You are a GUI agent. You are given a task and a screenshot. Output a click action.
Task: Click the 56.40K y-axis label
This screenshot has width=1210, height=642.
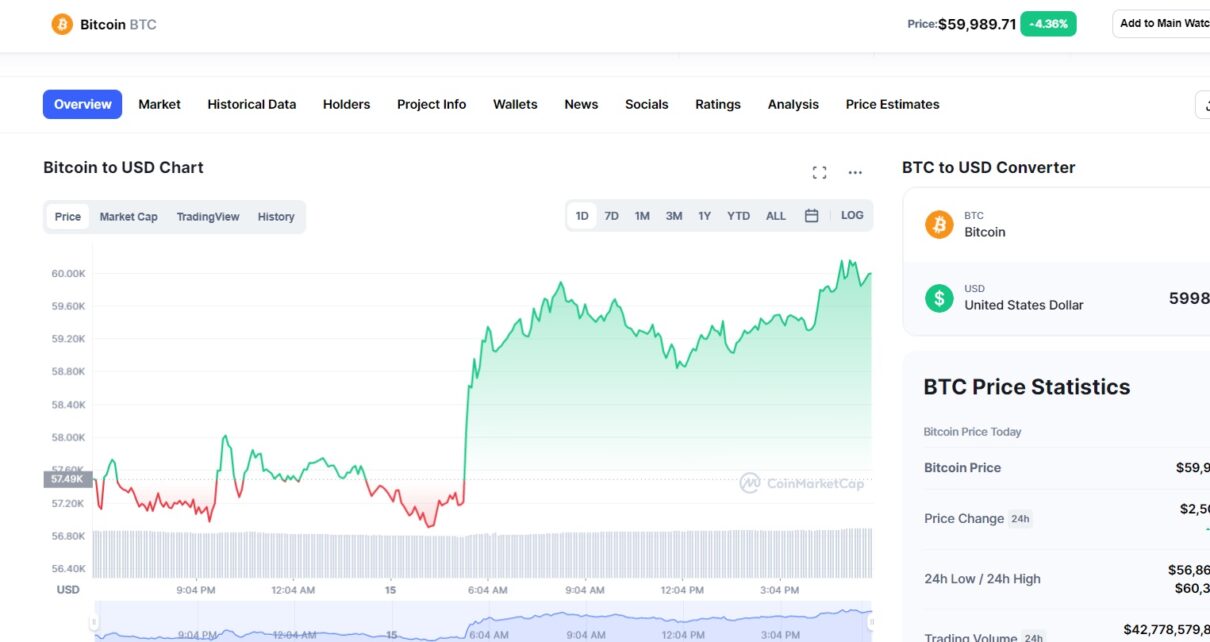[68, 569]
